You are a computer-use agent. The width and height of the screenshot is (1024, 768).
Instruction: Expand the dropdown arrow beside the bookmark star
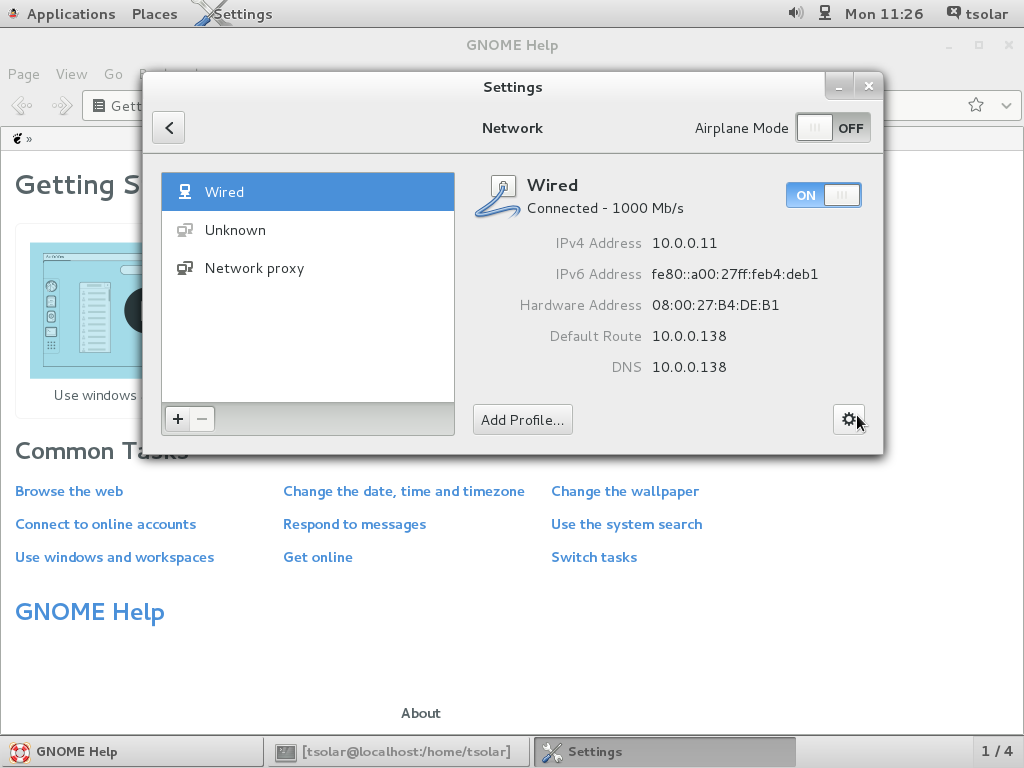(1006, 105)
